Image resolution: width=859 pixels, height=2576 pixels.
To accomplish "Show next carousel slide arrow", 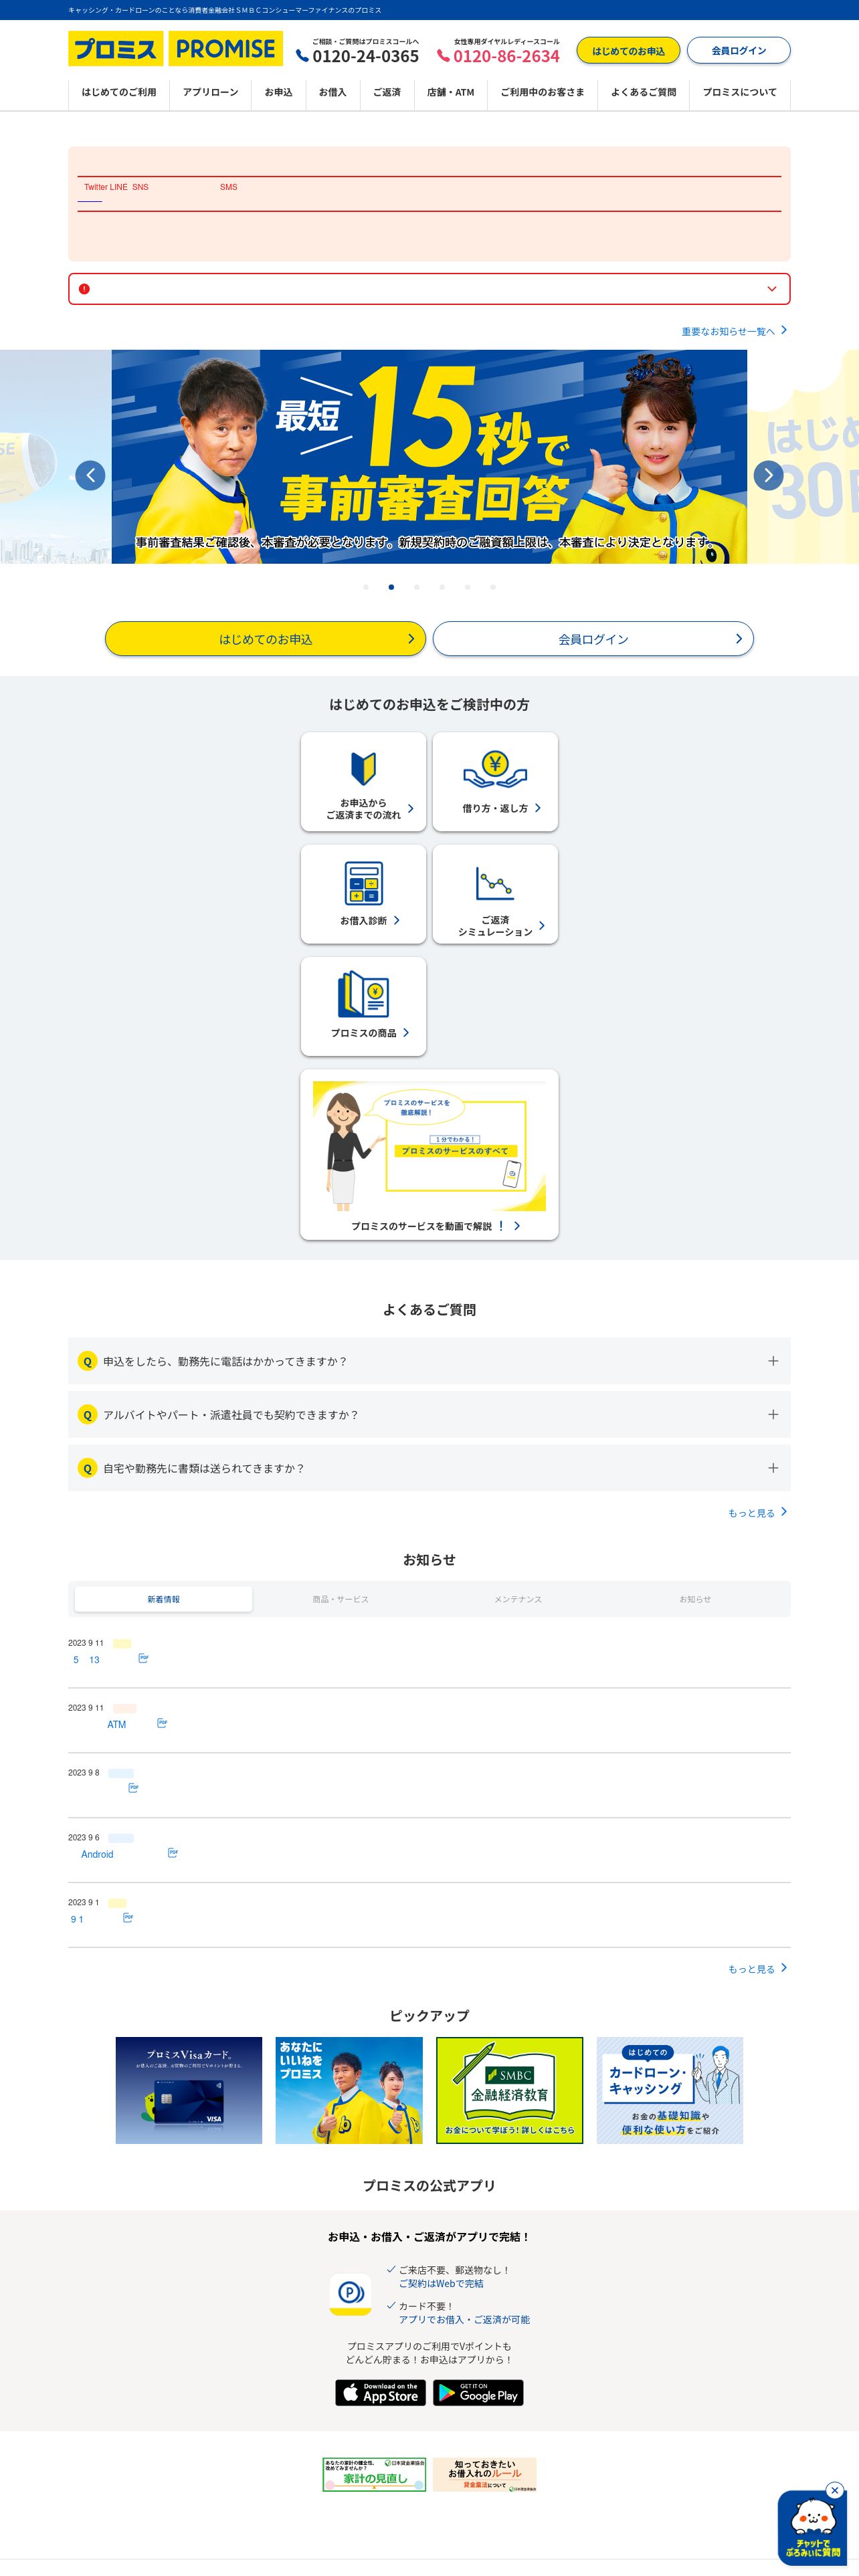I will click(x=768, y=475).
